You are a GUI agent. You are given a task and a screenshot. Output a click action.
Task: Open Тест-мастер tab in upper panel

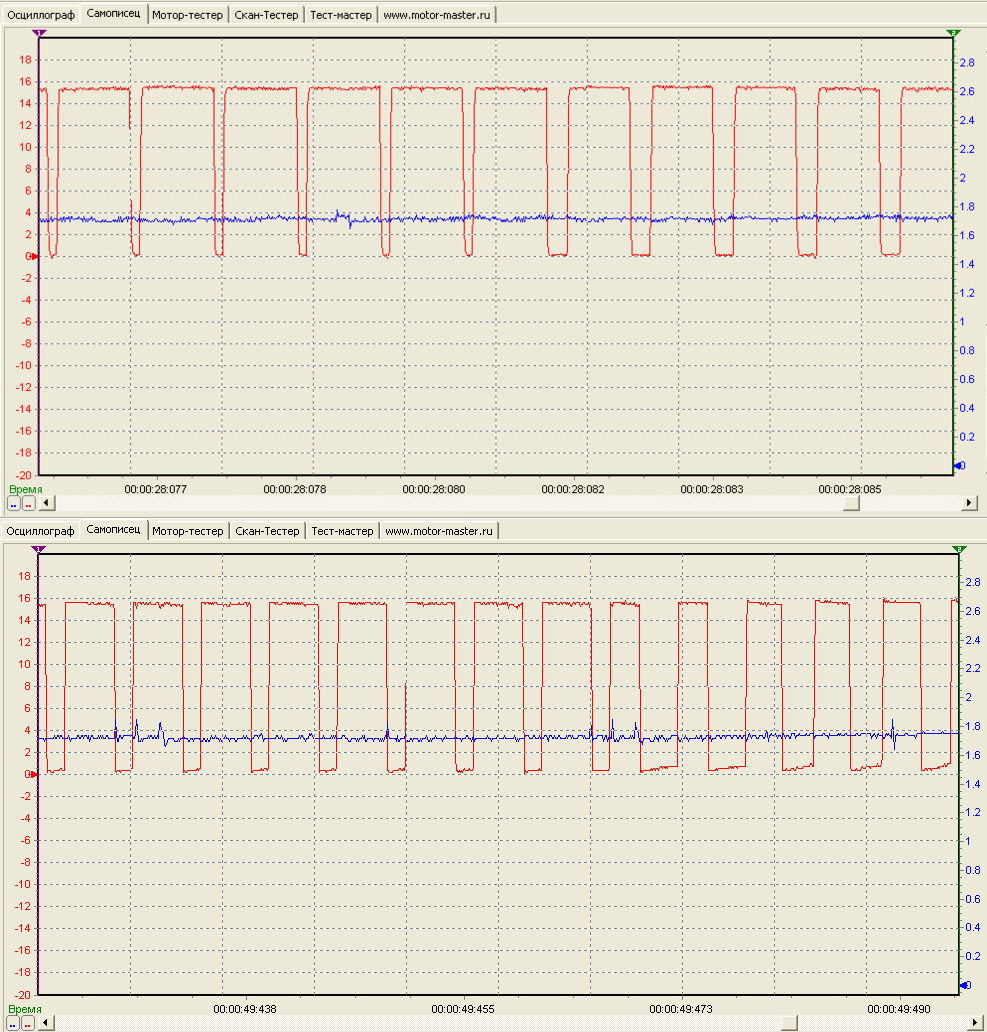coord(341,15)
